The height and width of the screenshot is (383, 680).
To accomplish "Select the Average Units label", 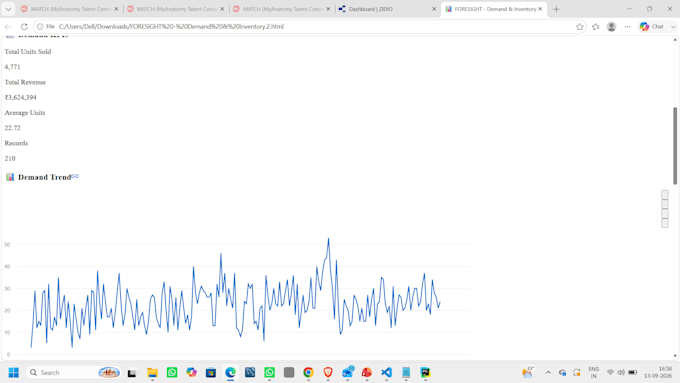I will [25, 112].
